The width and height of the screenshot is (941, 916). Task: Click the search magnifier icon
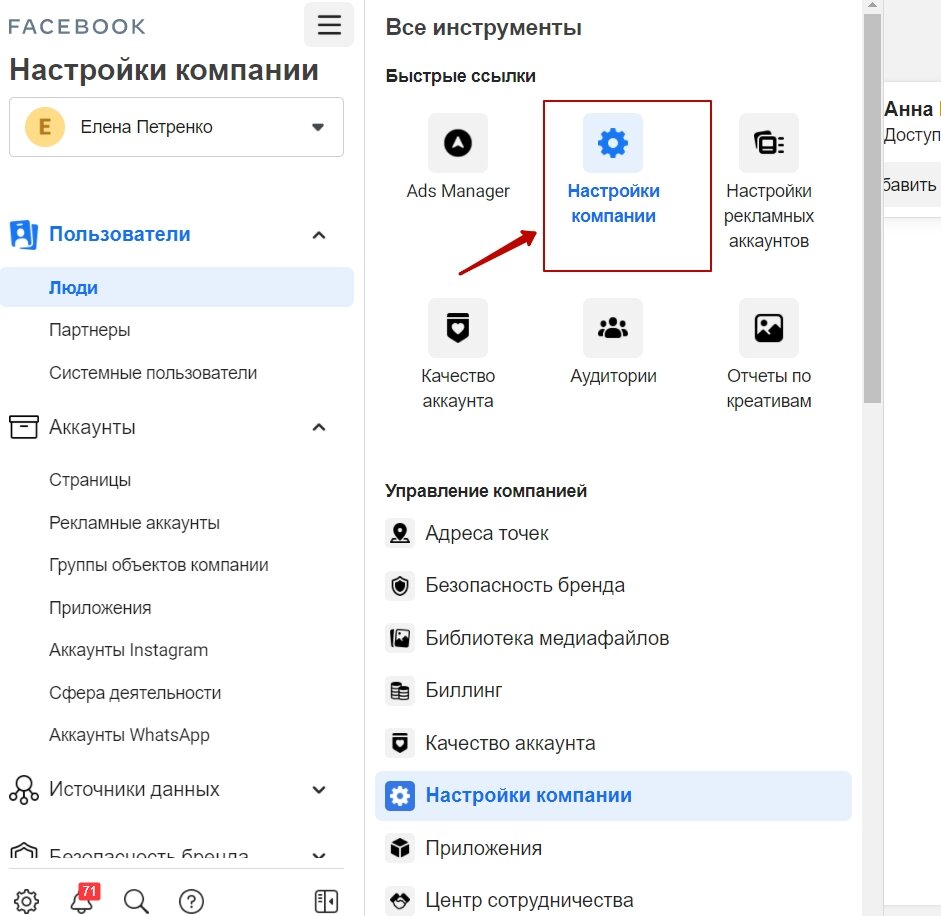click(136, 901)
